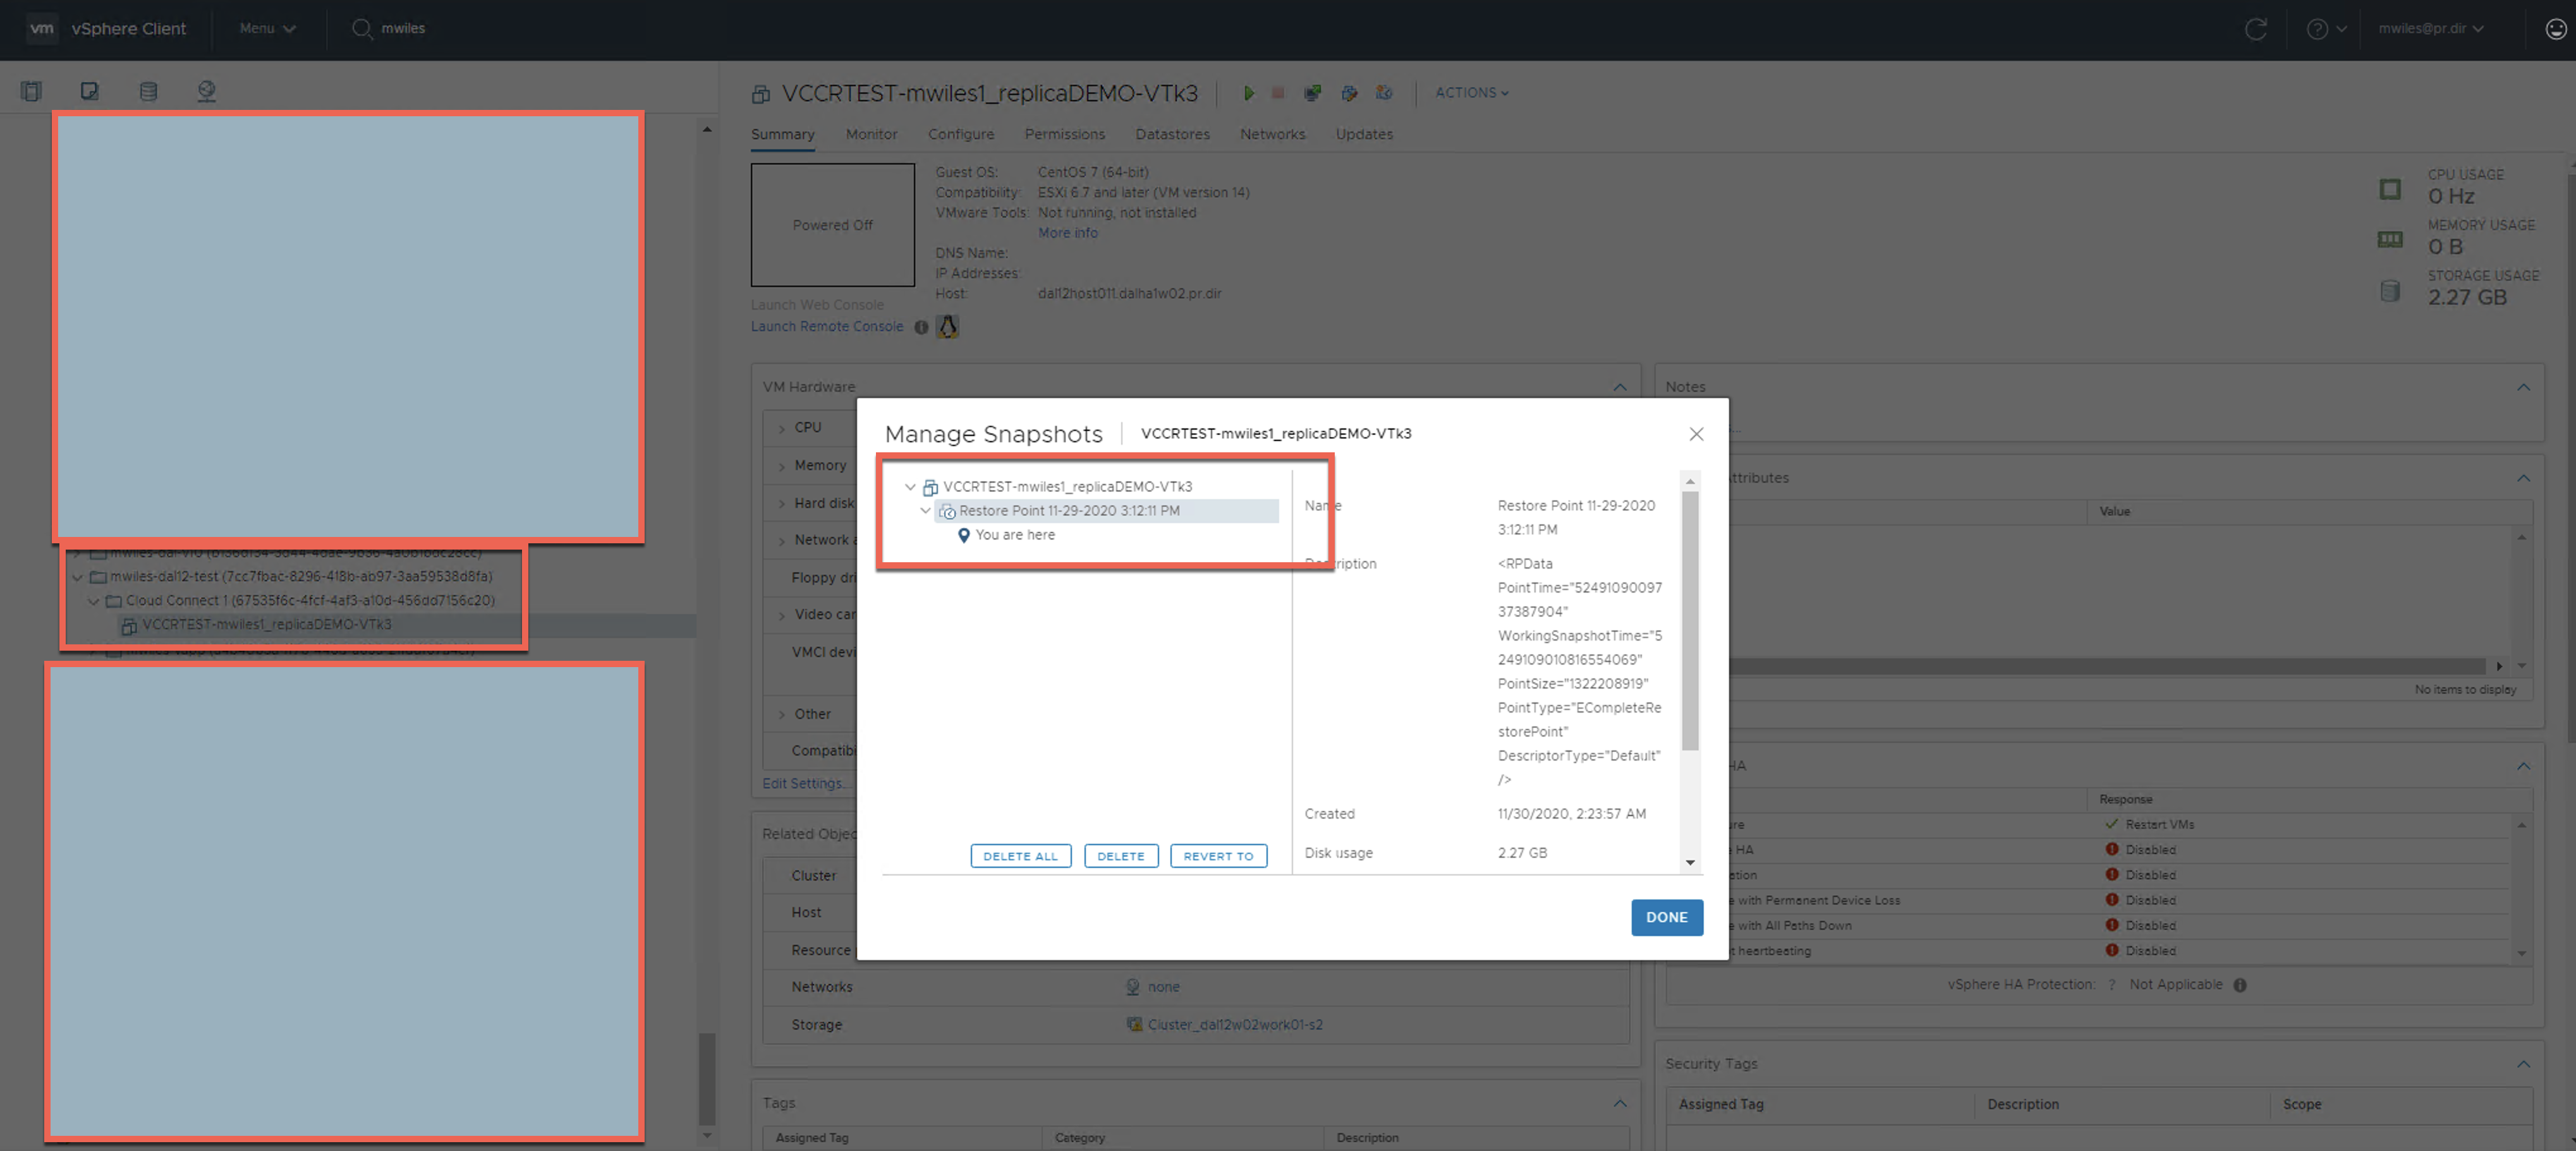This screenshot has width=2576, height=1151.
Task: Open the Networking inventory view icon
Action: (x=206, y=91)
